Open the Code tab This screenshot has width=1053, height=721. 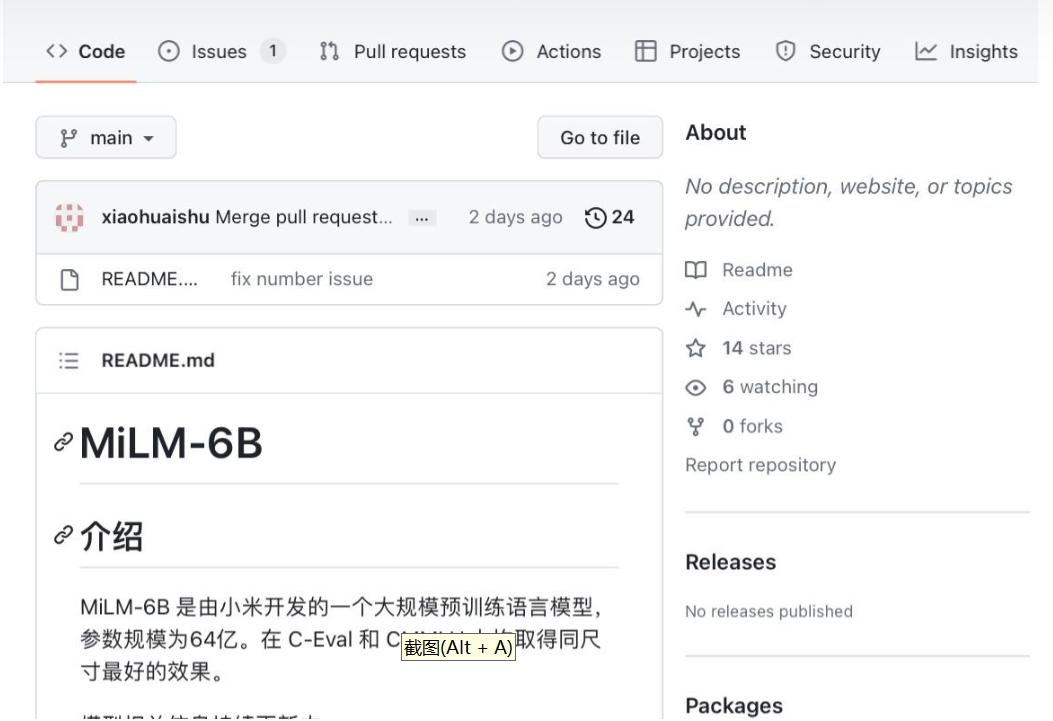click(x=86, y=52)
